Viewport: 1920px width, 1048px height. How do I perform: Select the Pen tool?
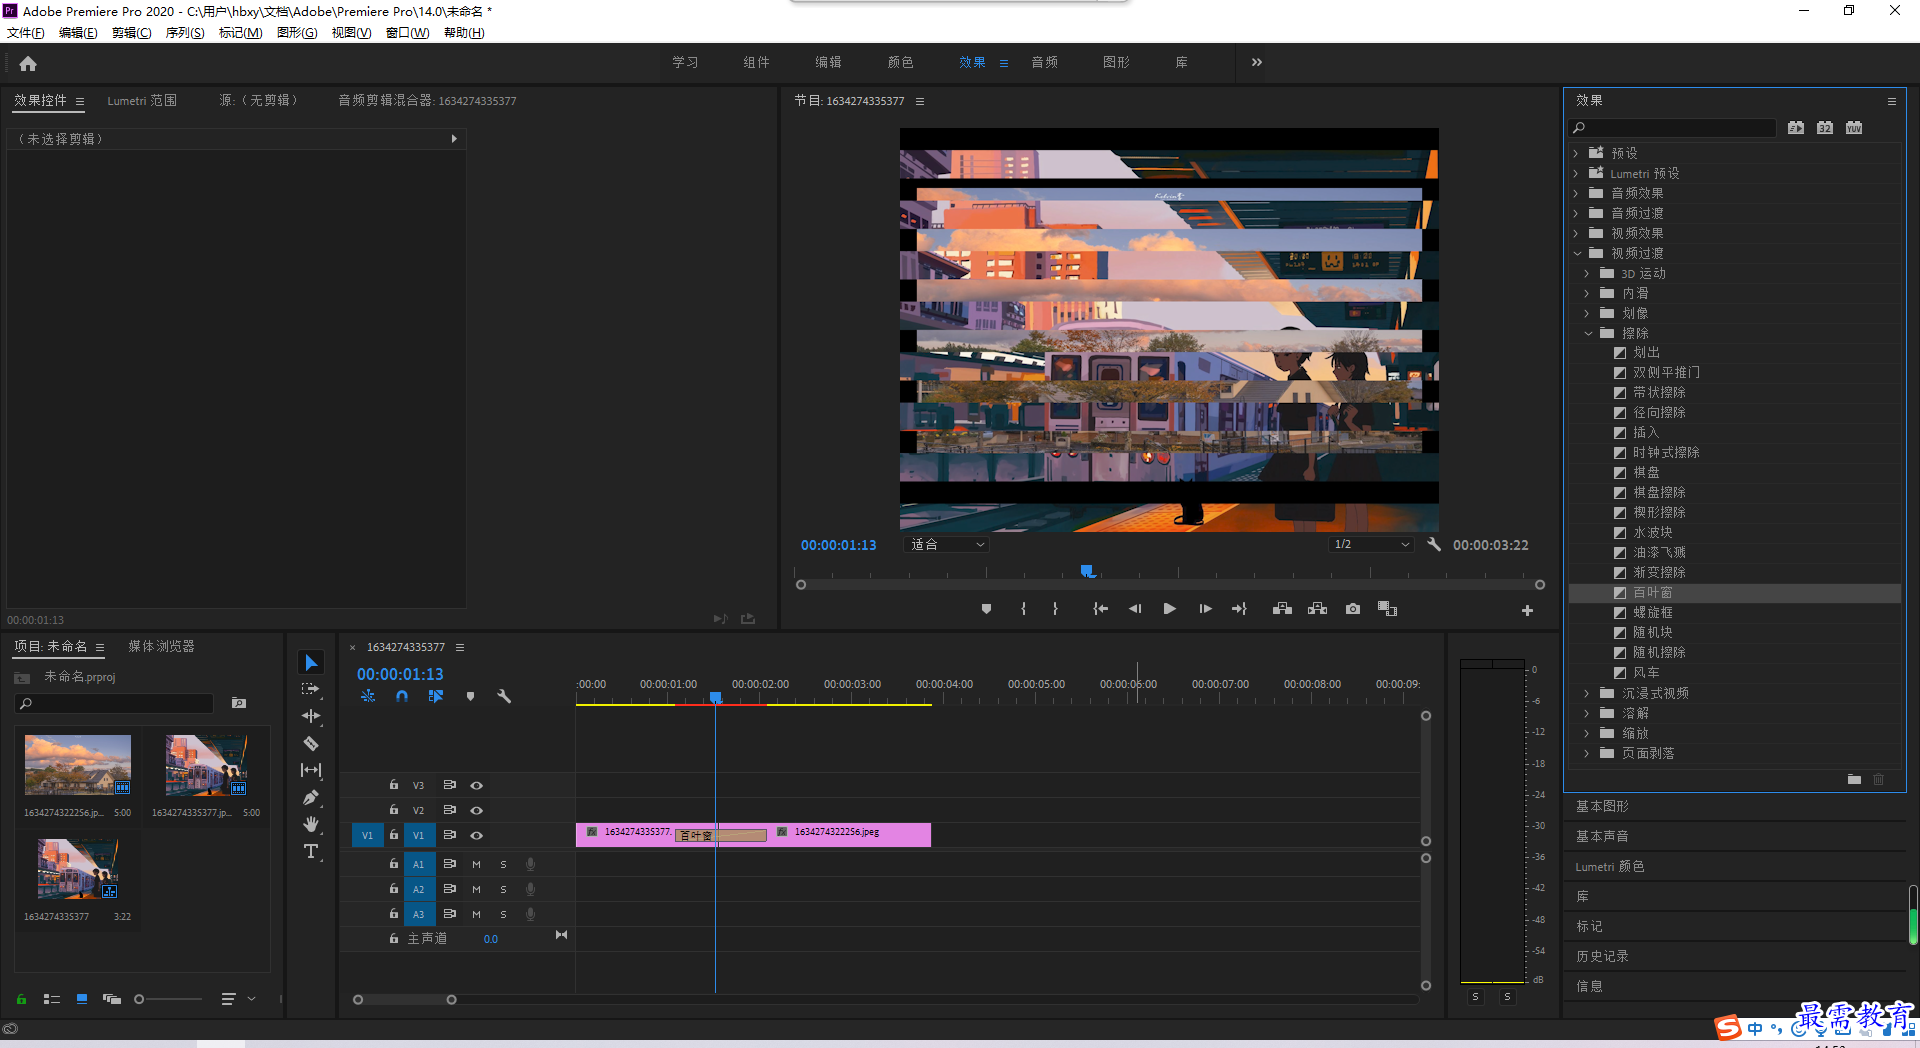(310, 797)
